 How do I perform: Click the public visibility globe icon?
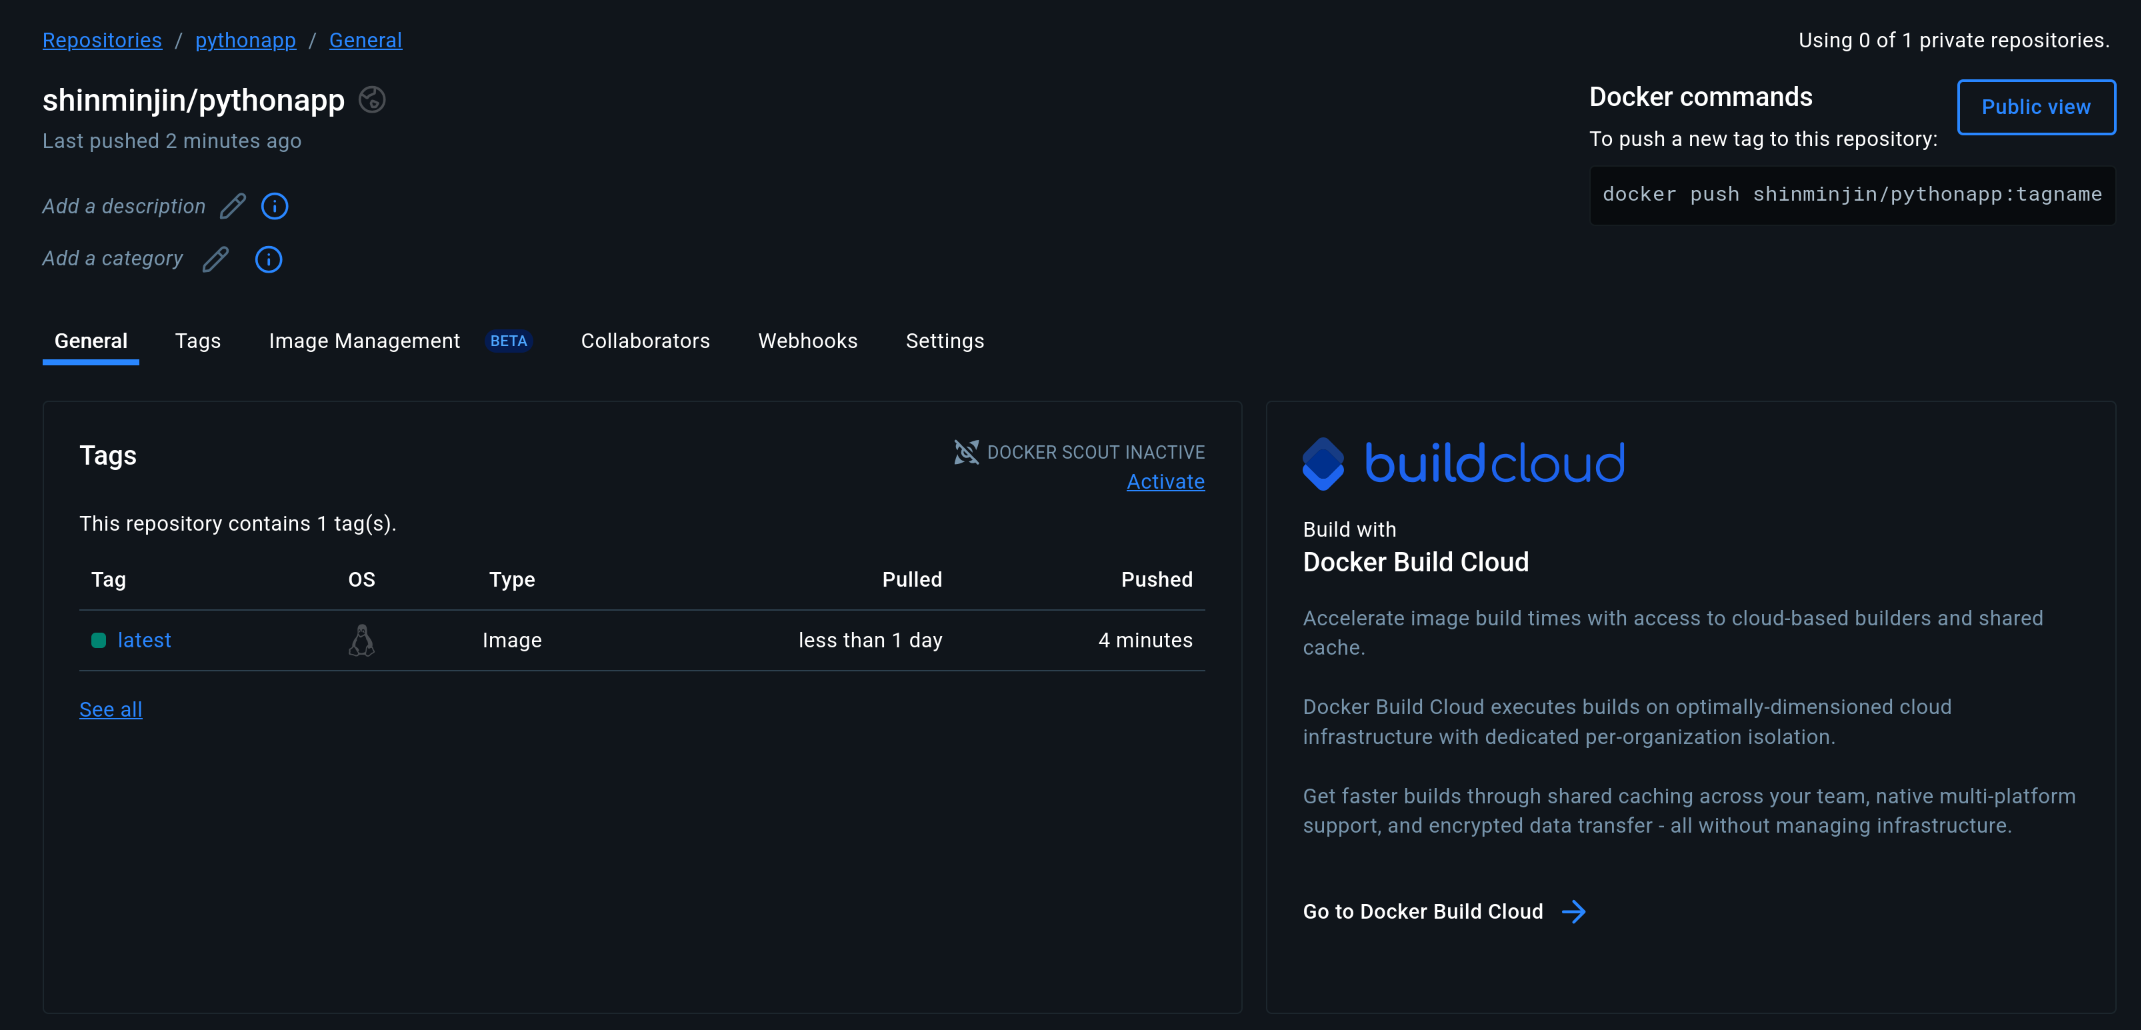pos(372,100)
